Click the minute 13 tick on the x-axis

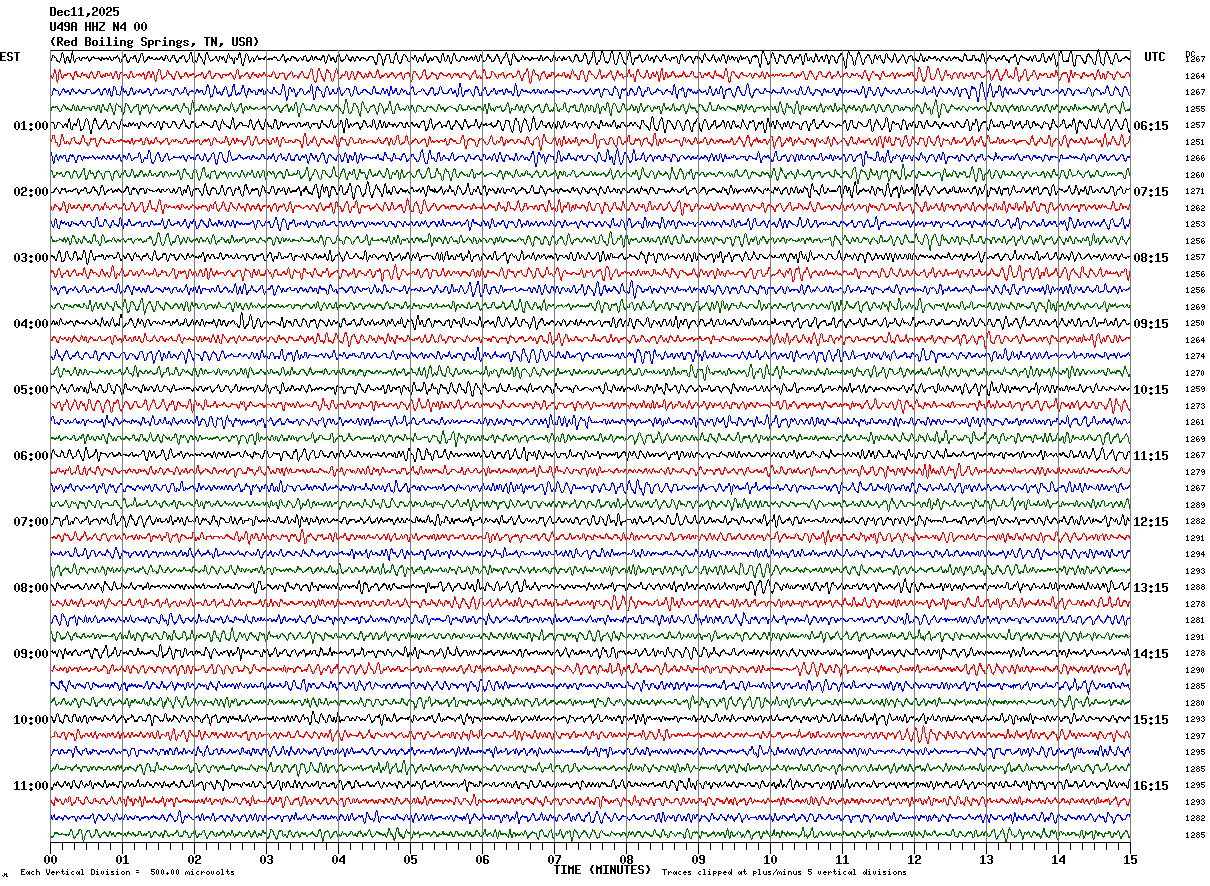986,859
